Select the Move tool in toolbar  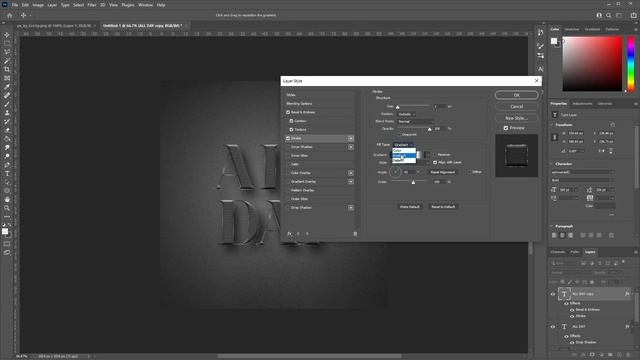[x=7, y=35]
